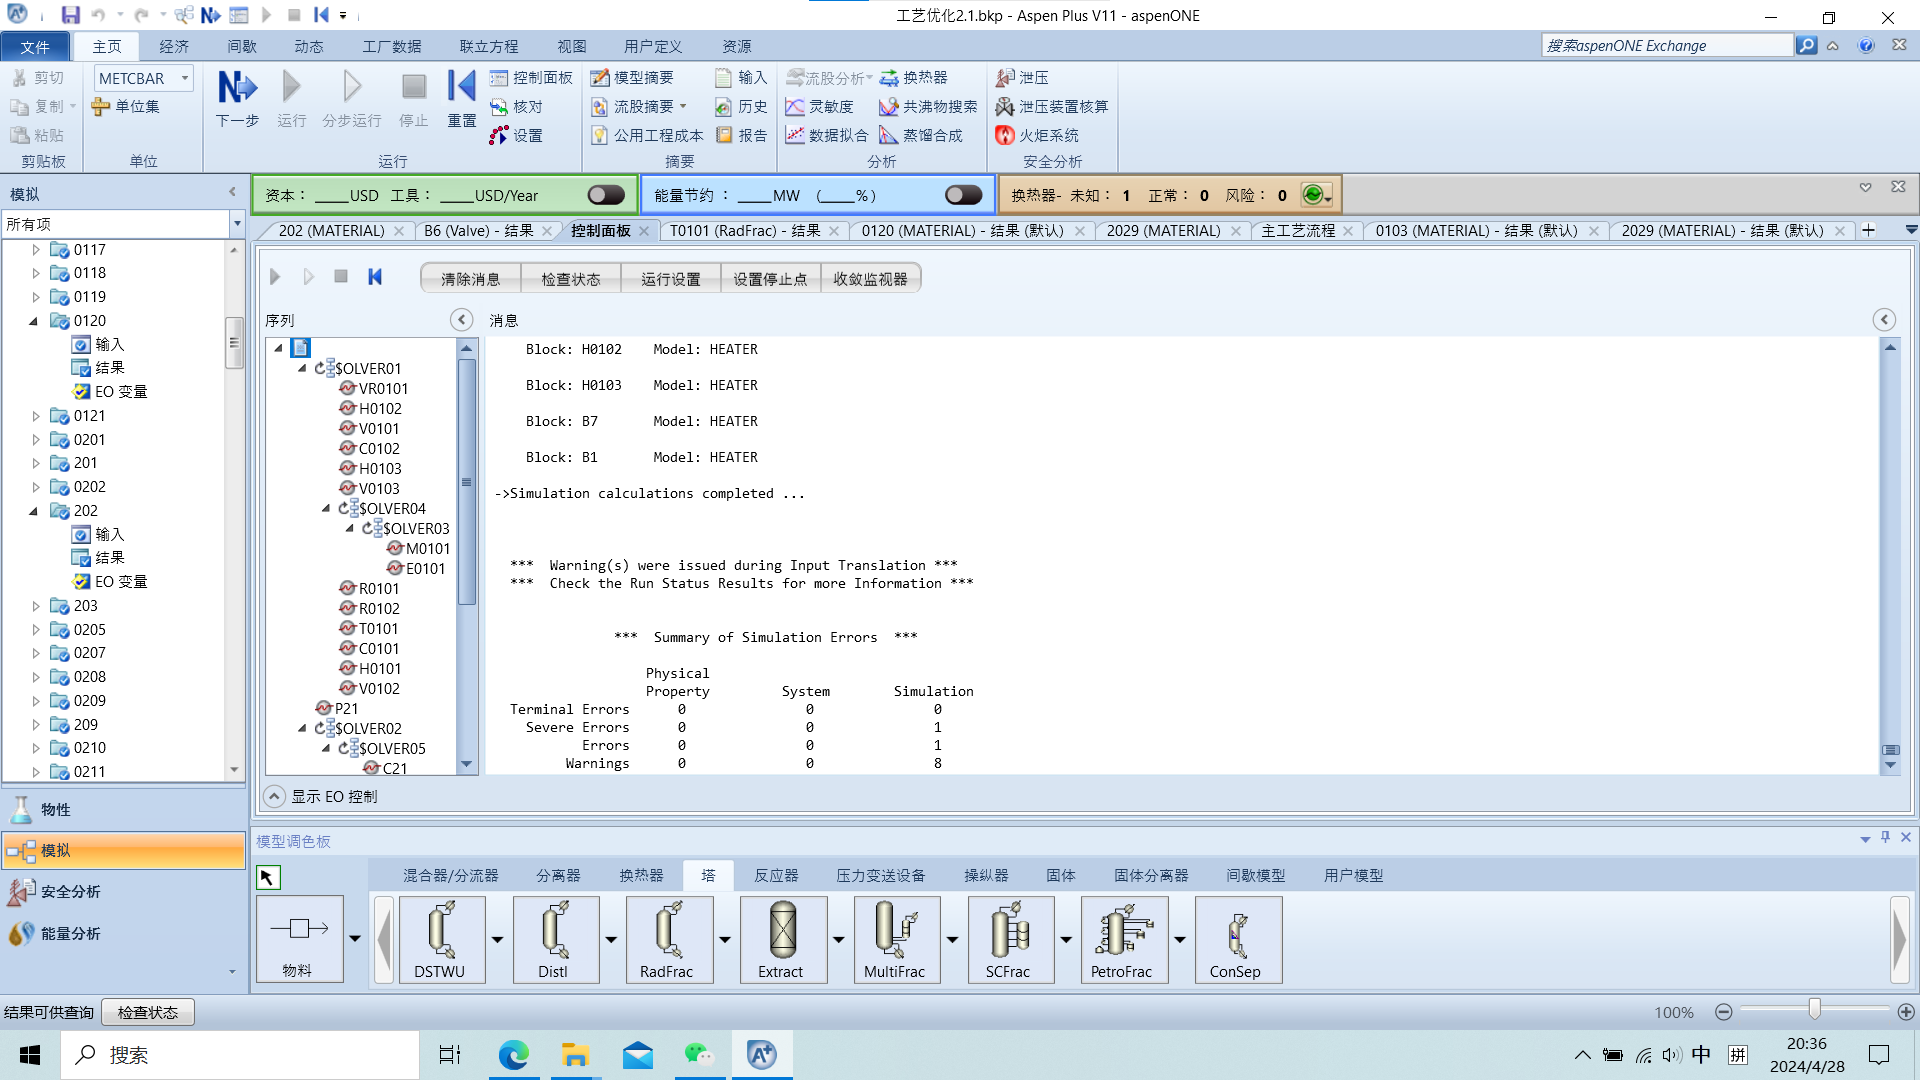
Task: Open the 文件 menu
Action: tap(35, 47)
